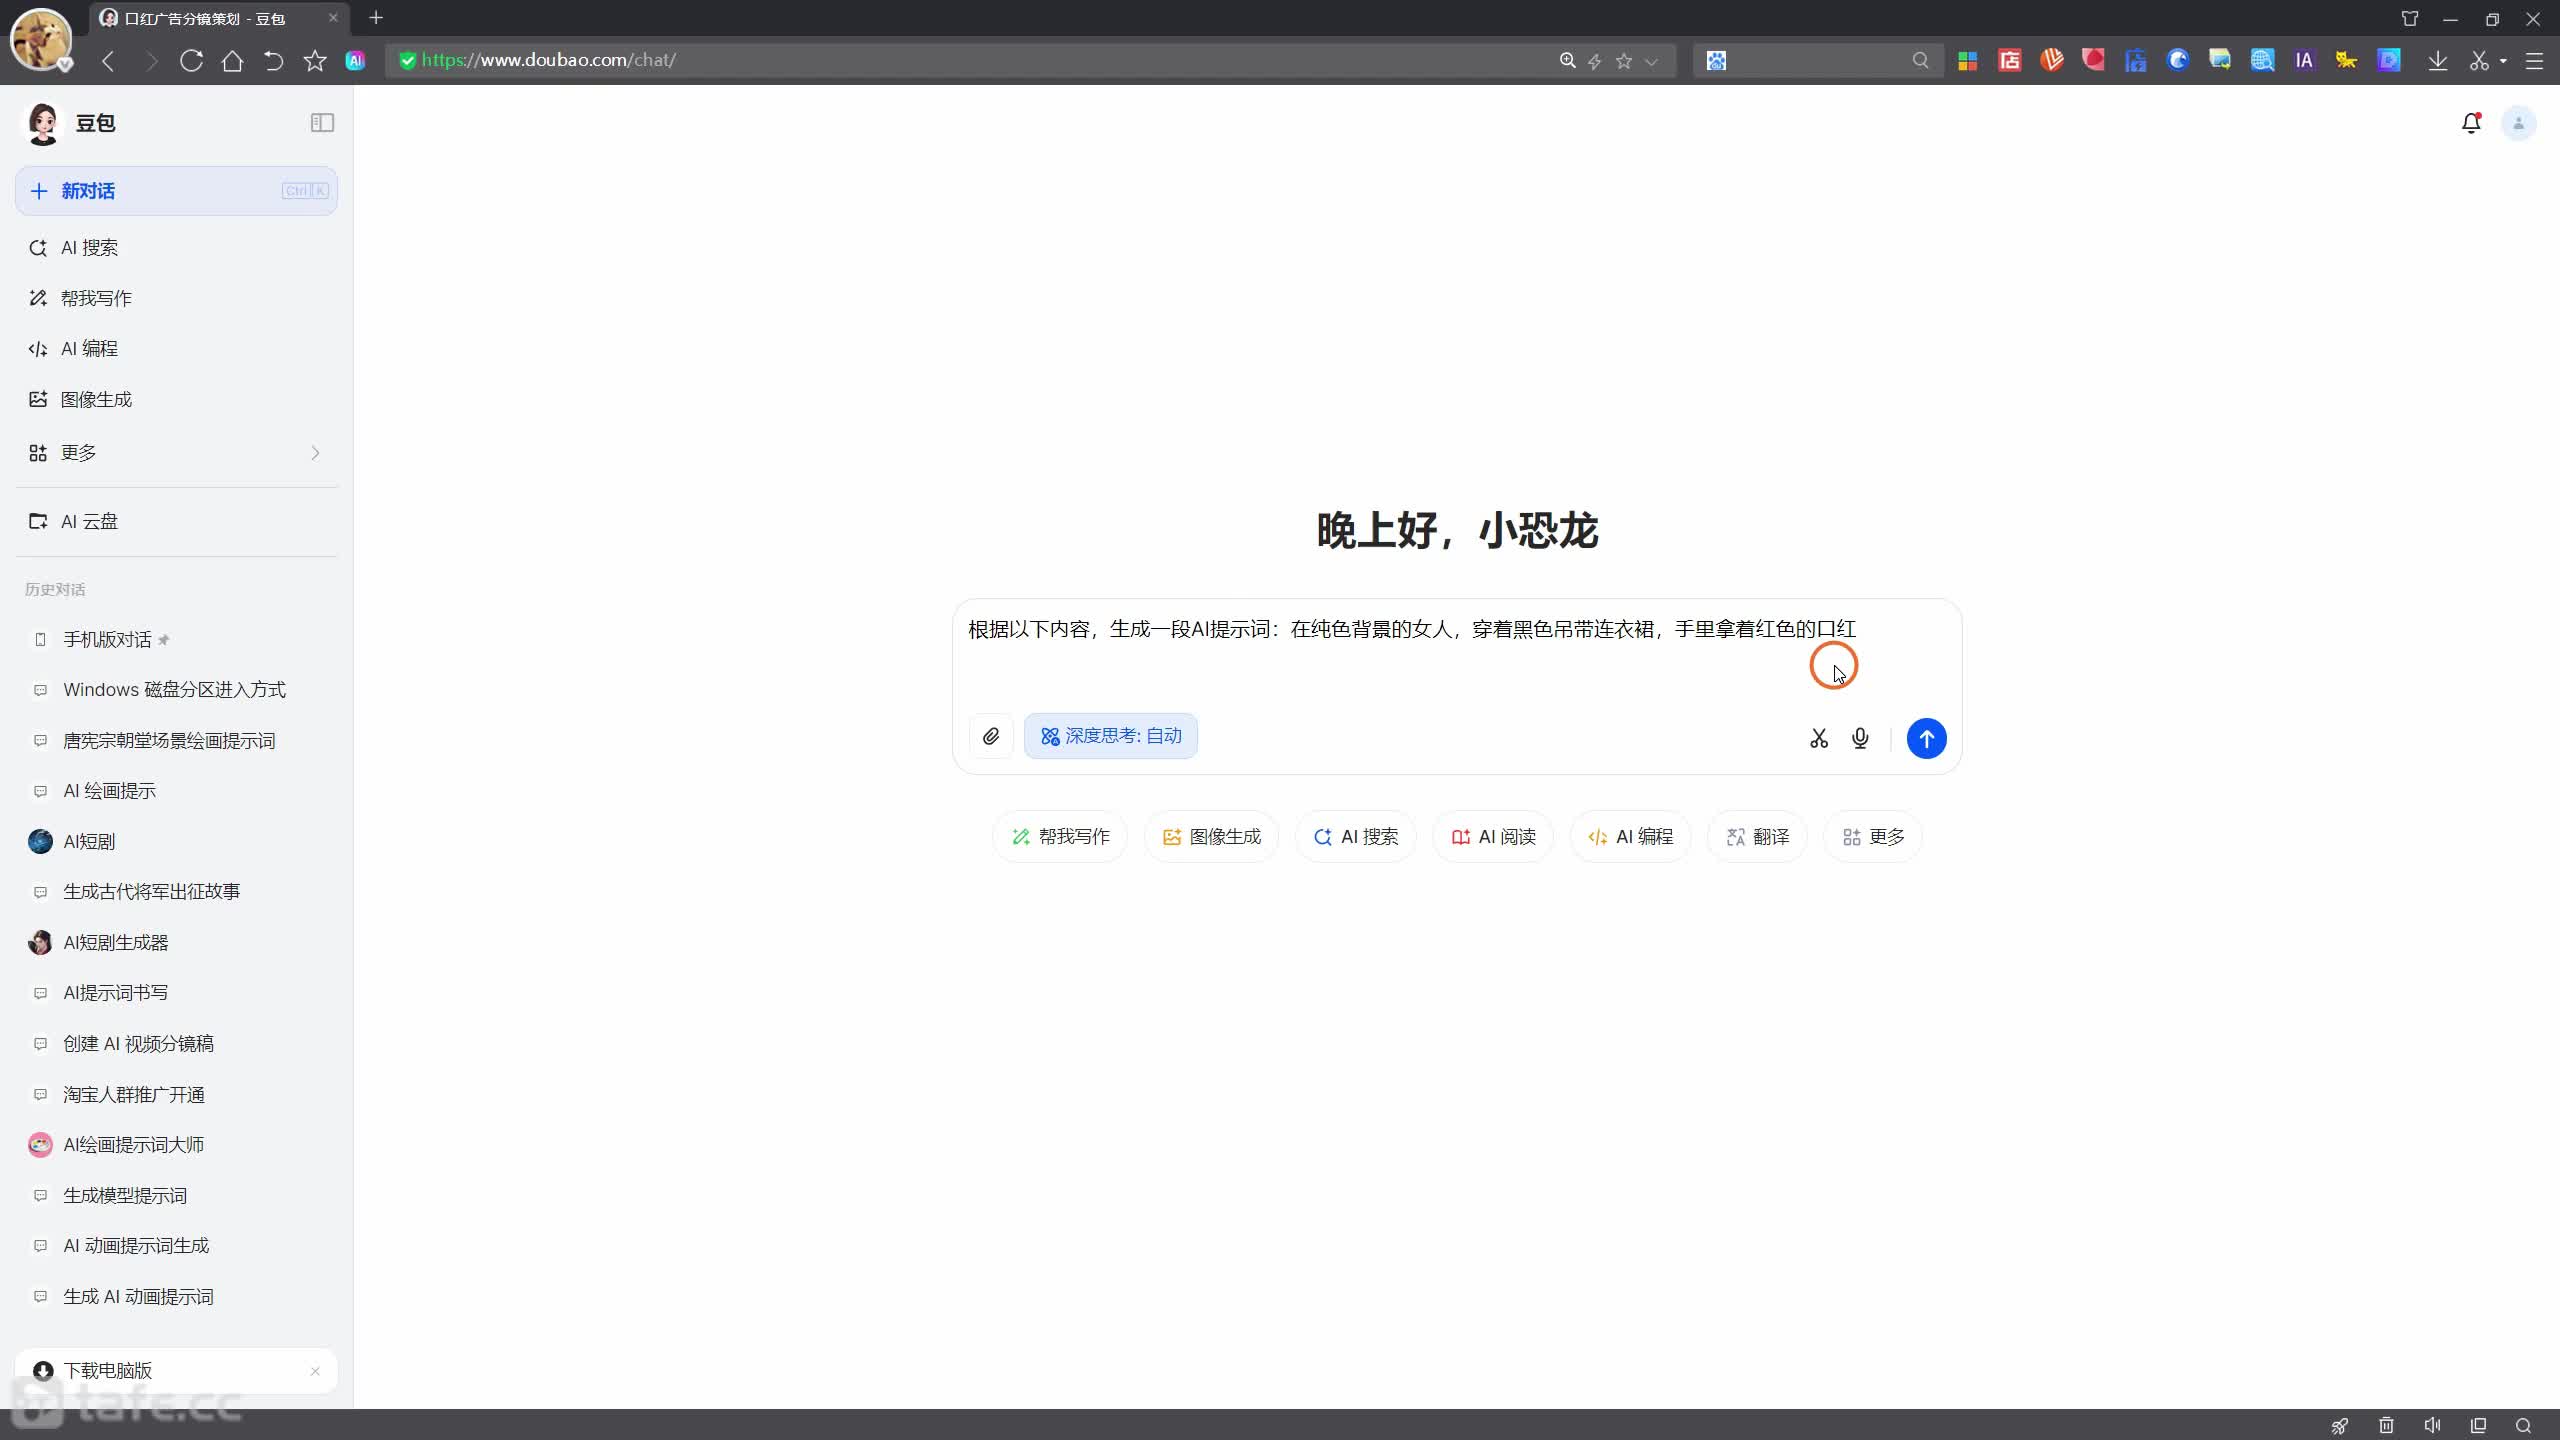Open 唐宪宗朝堂场景绘画提示词 chat
Viewport: 2560px width, 1440px height.
tap(176, 741)
